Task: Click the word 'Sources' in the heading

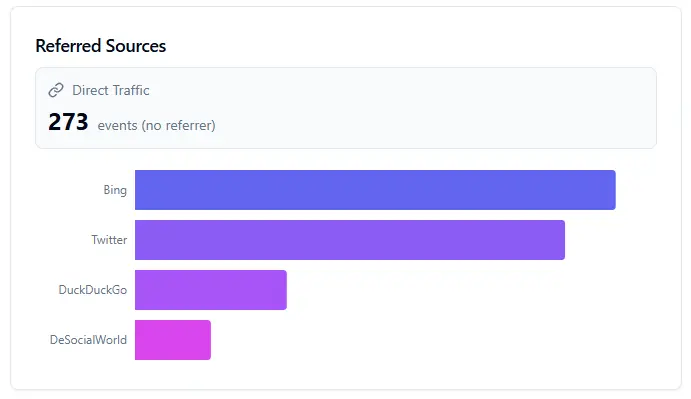Action: [x=136, y=46]
